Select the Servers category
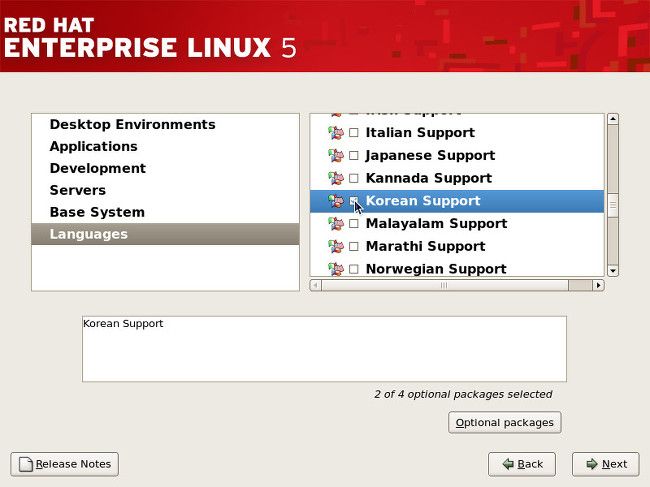650x487 pixels. coord(165,190)
